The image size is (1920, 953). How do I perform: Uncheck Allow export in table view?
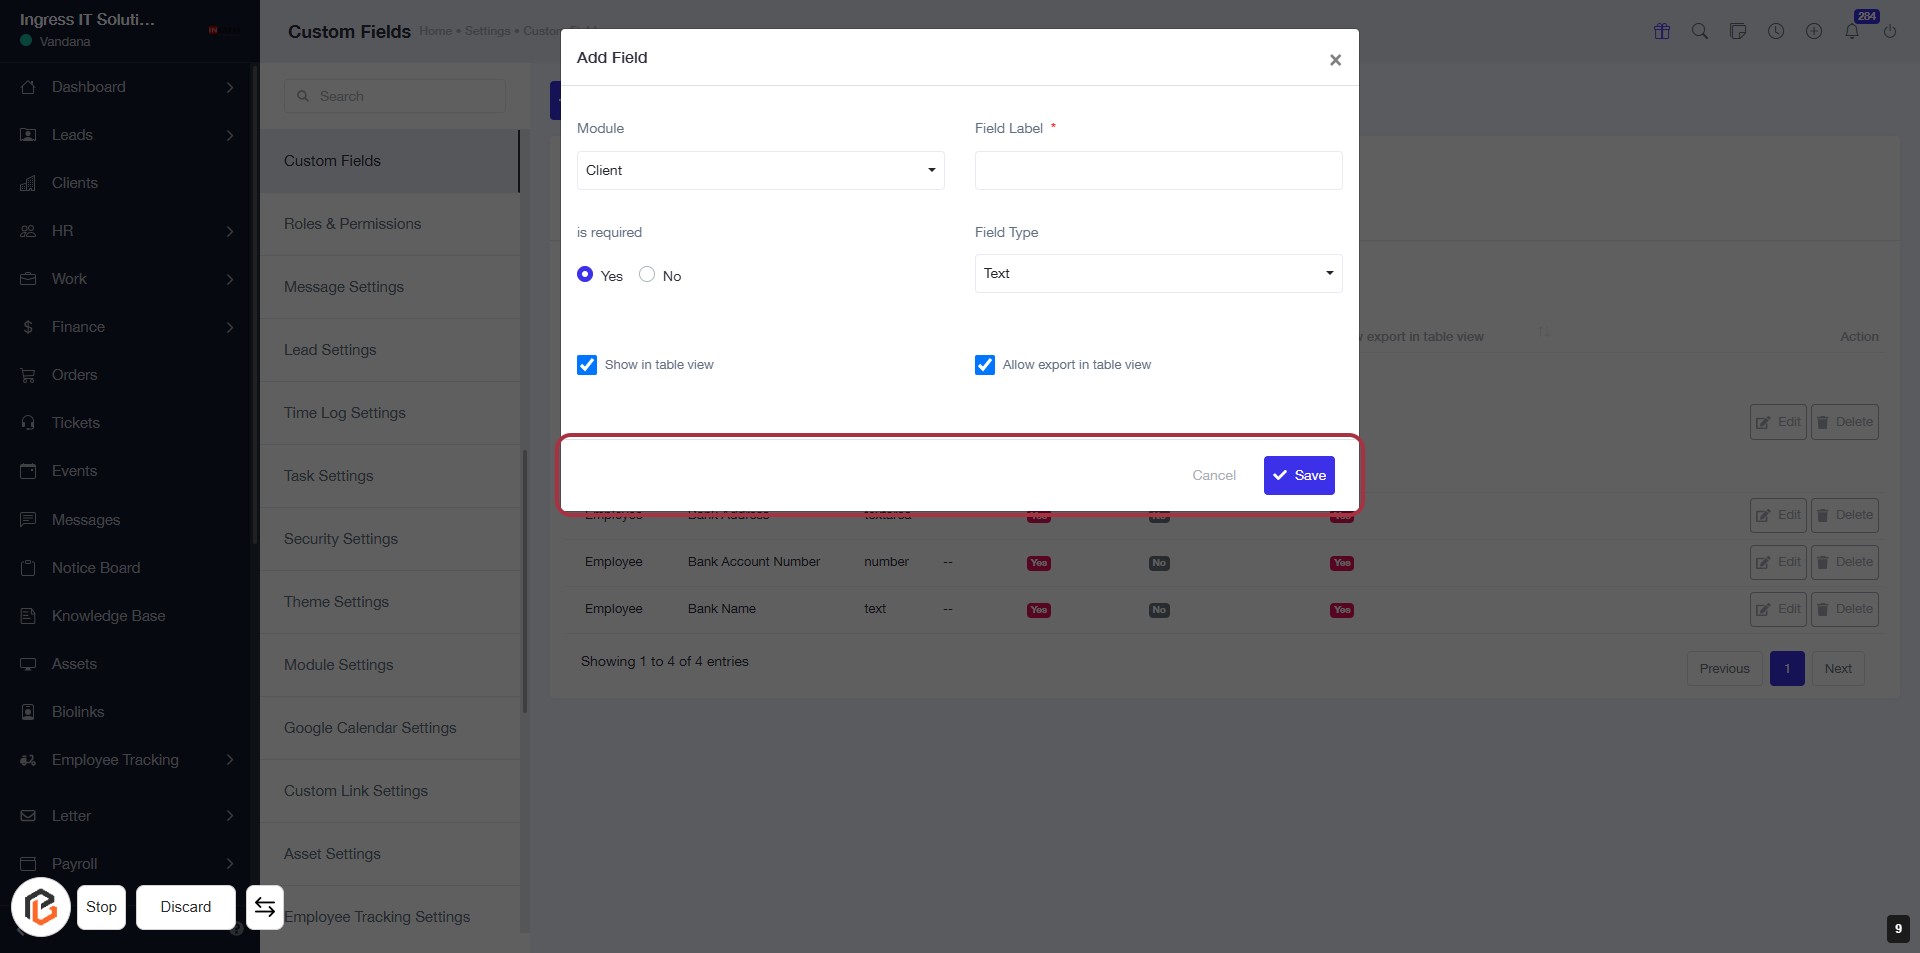click(x=985, y=365)
